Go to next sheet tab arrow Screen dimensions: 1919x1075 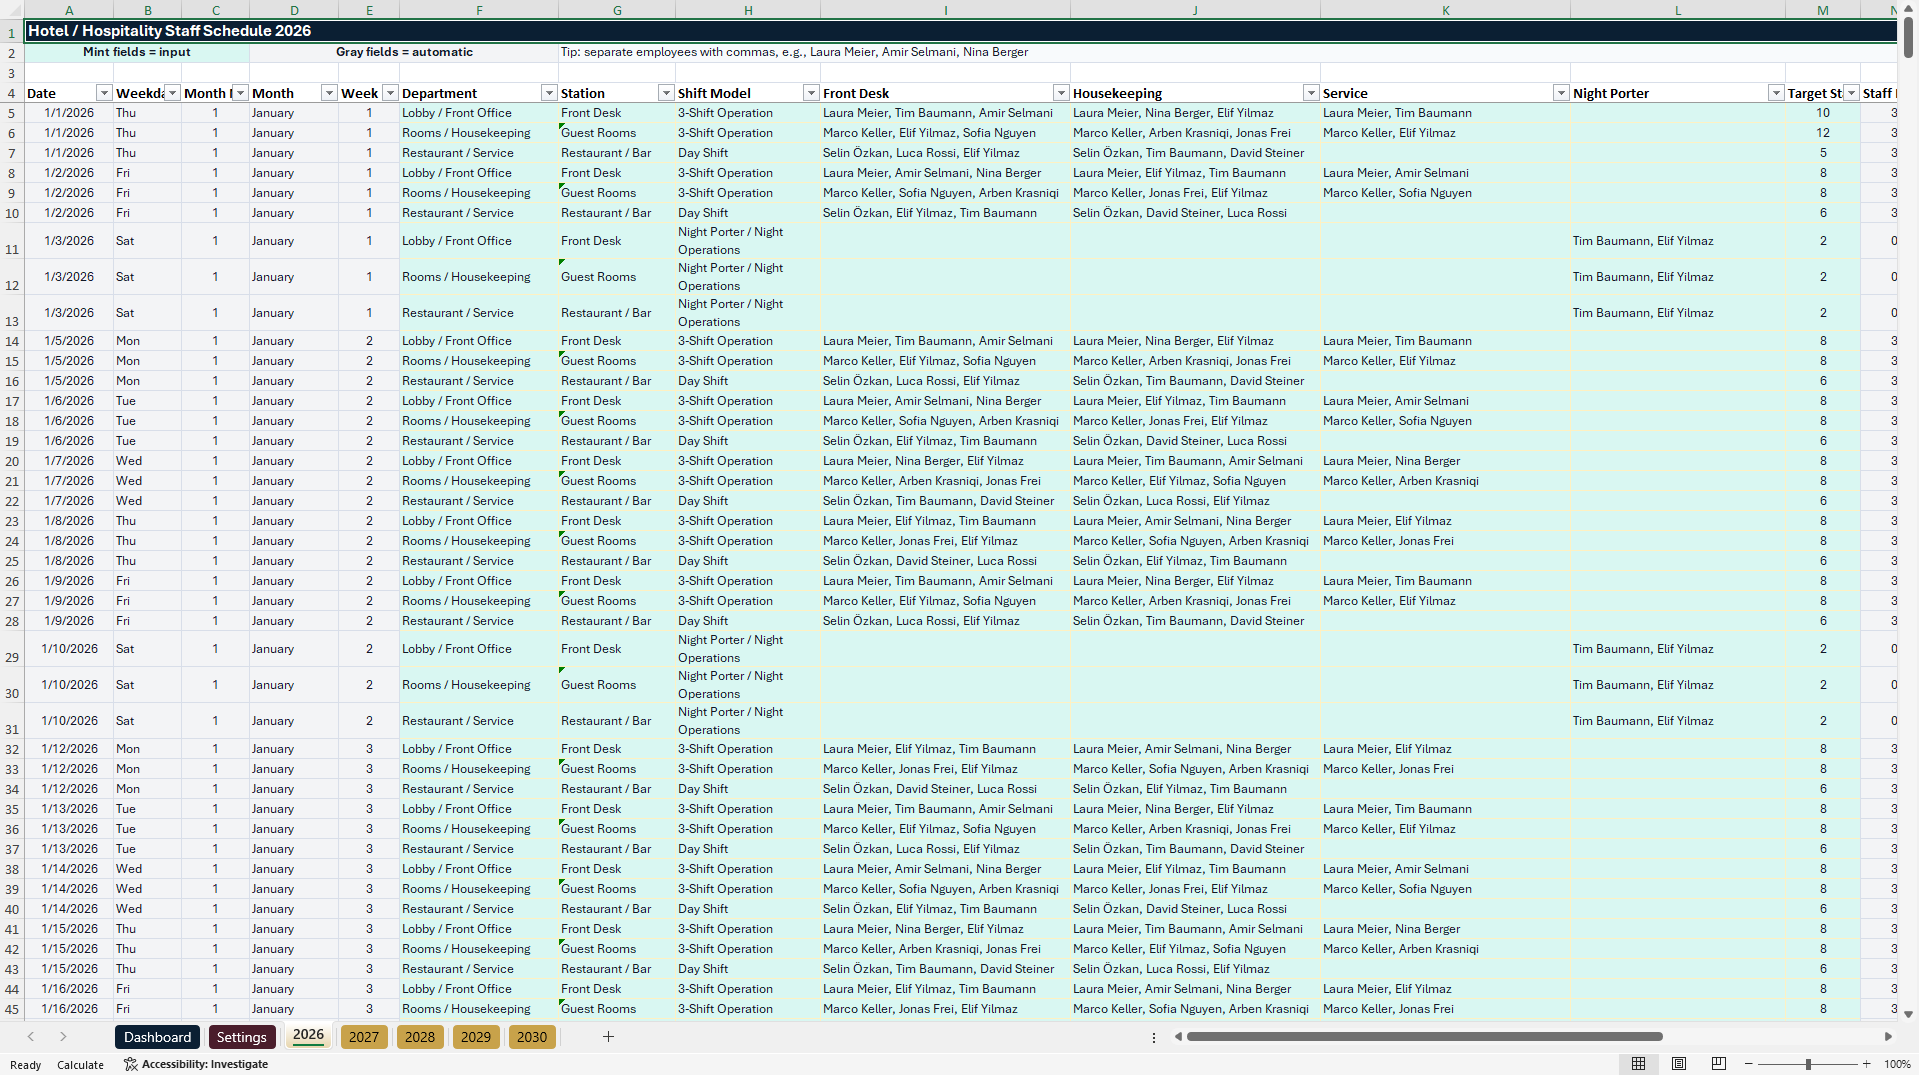63,1037
